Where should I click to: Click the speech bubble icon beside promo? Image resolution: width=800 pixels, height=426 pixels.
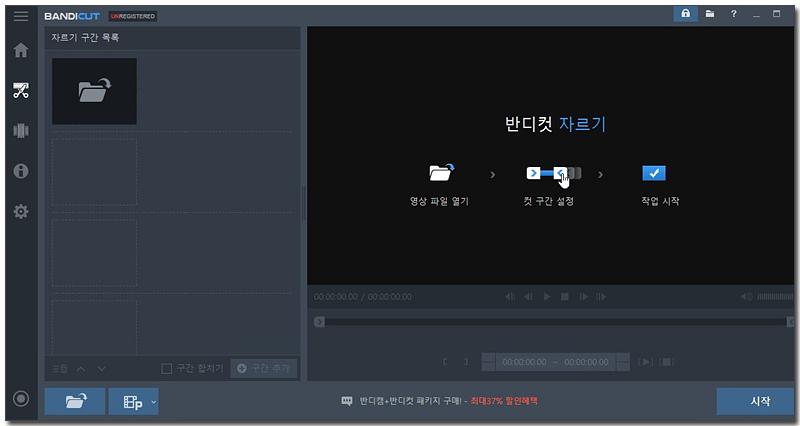pos(347,401)
